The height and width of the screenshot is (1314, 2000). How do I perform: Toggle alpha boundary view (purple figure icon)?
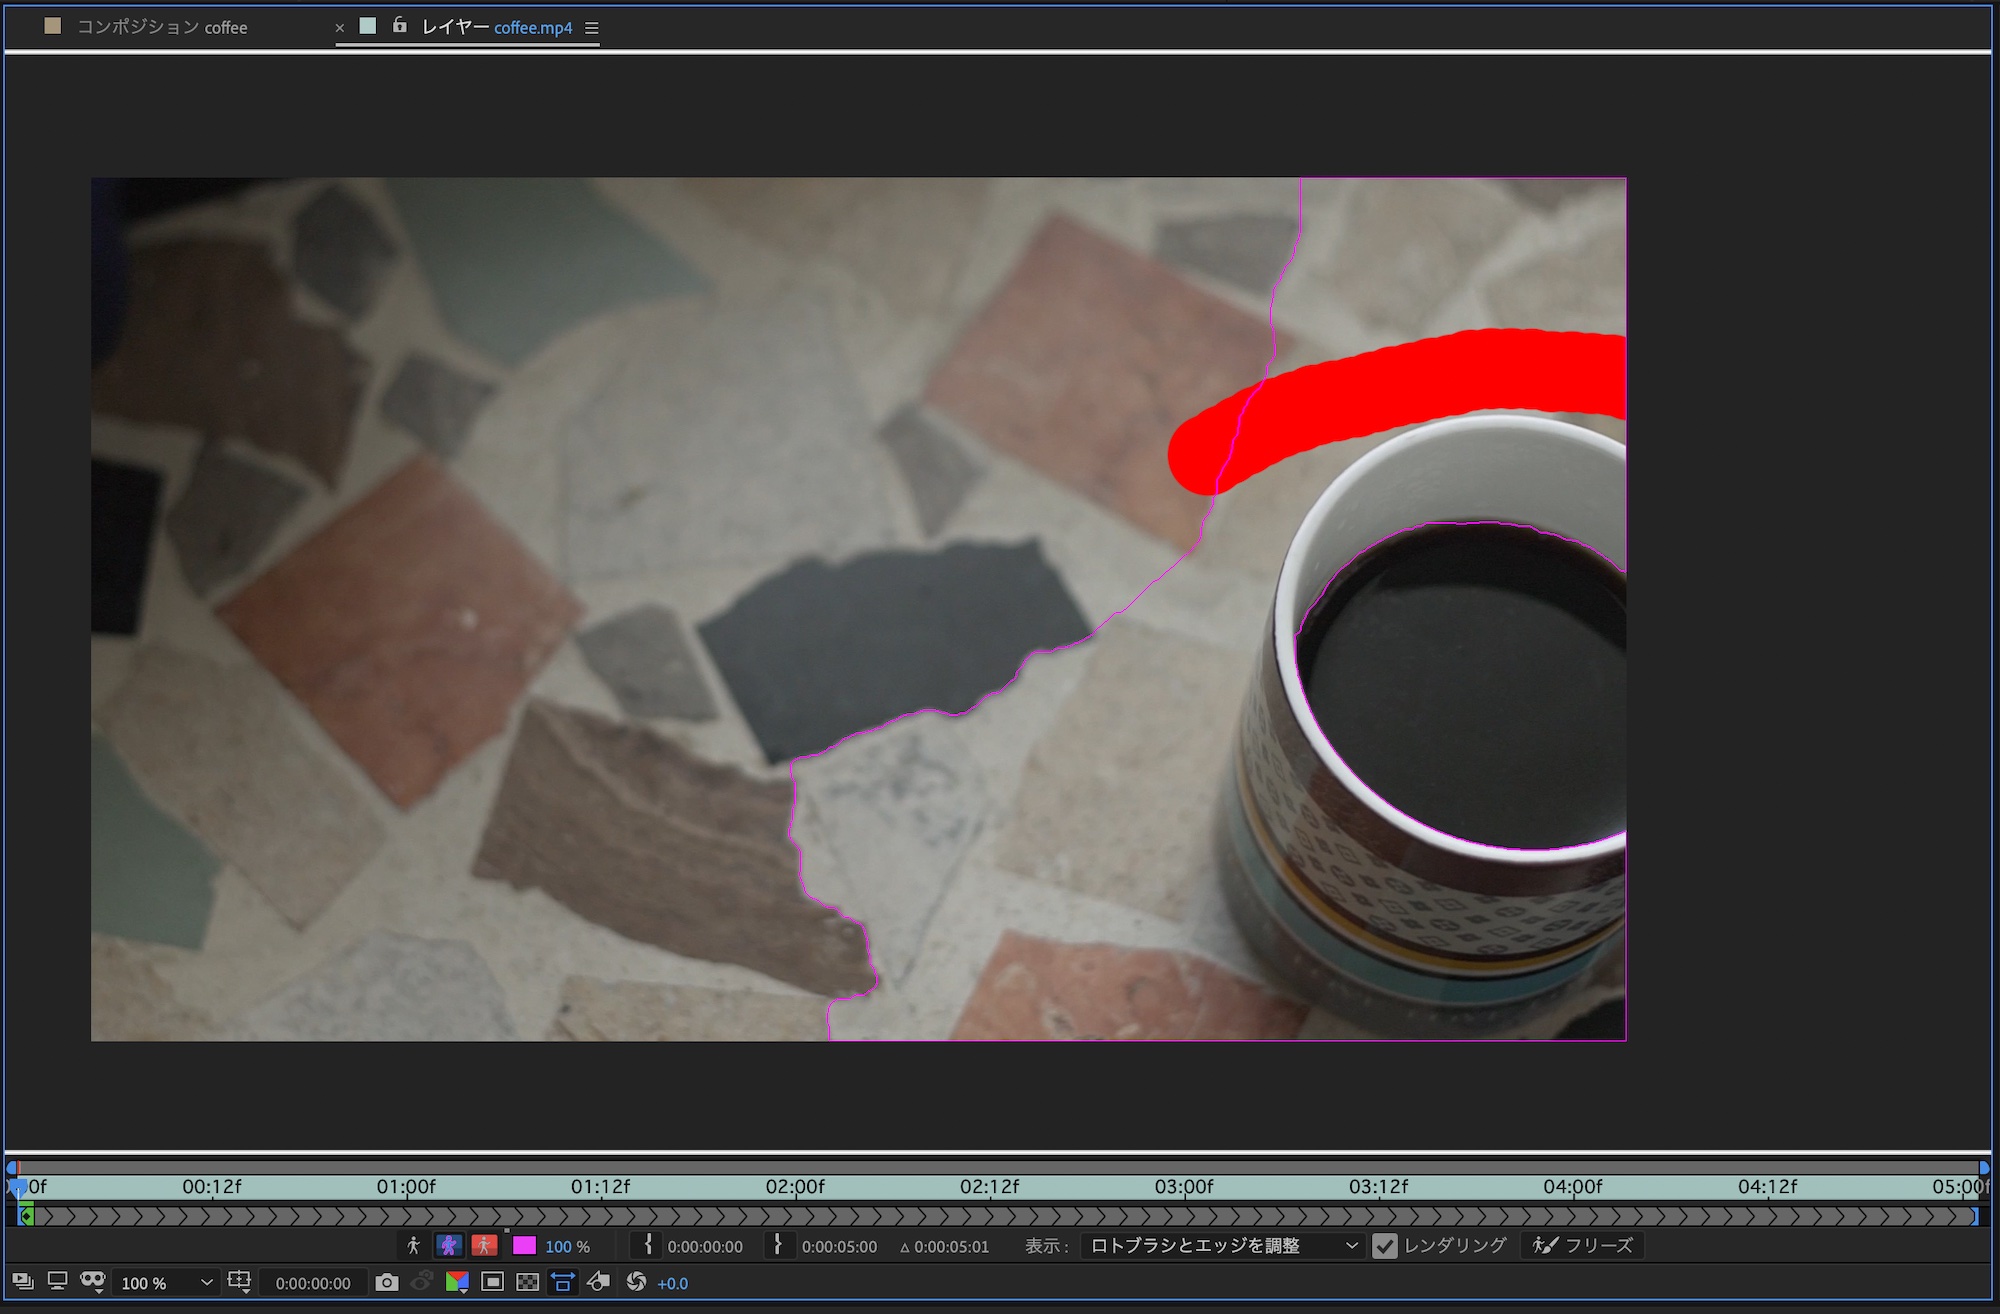(449, 1246)
